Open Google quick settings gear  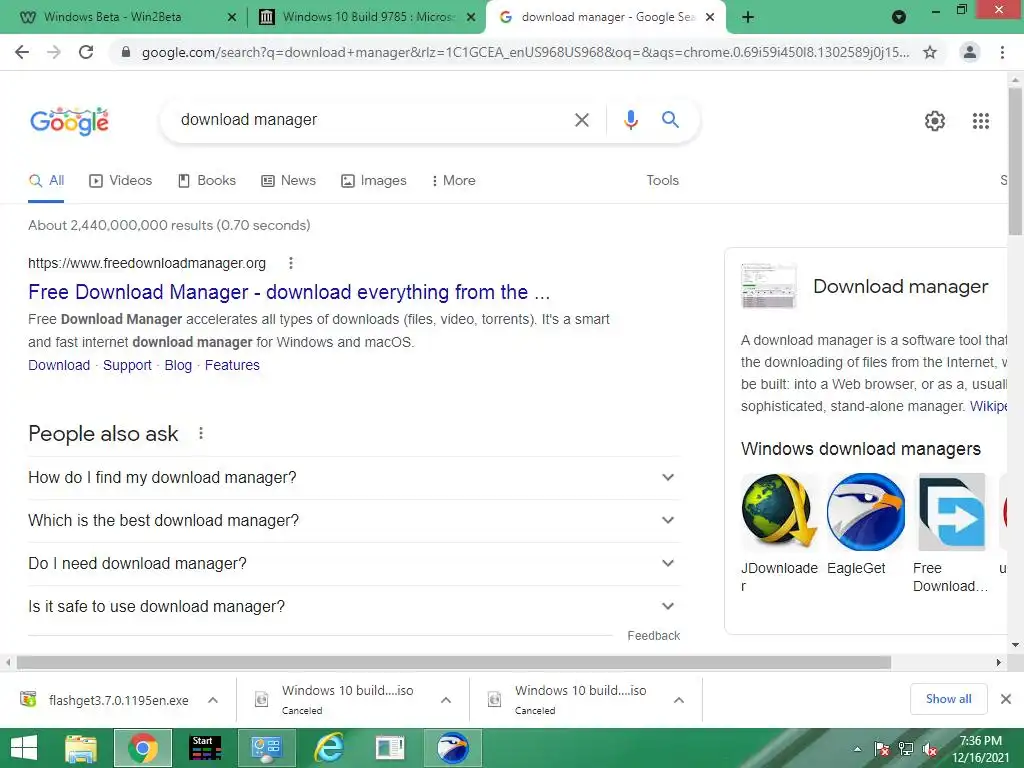[935, 121]
